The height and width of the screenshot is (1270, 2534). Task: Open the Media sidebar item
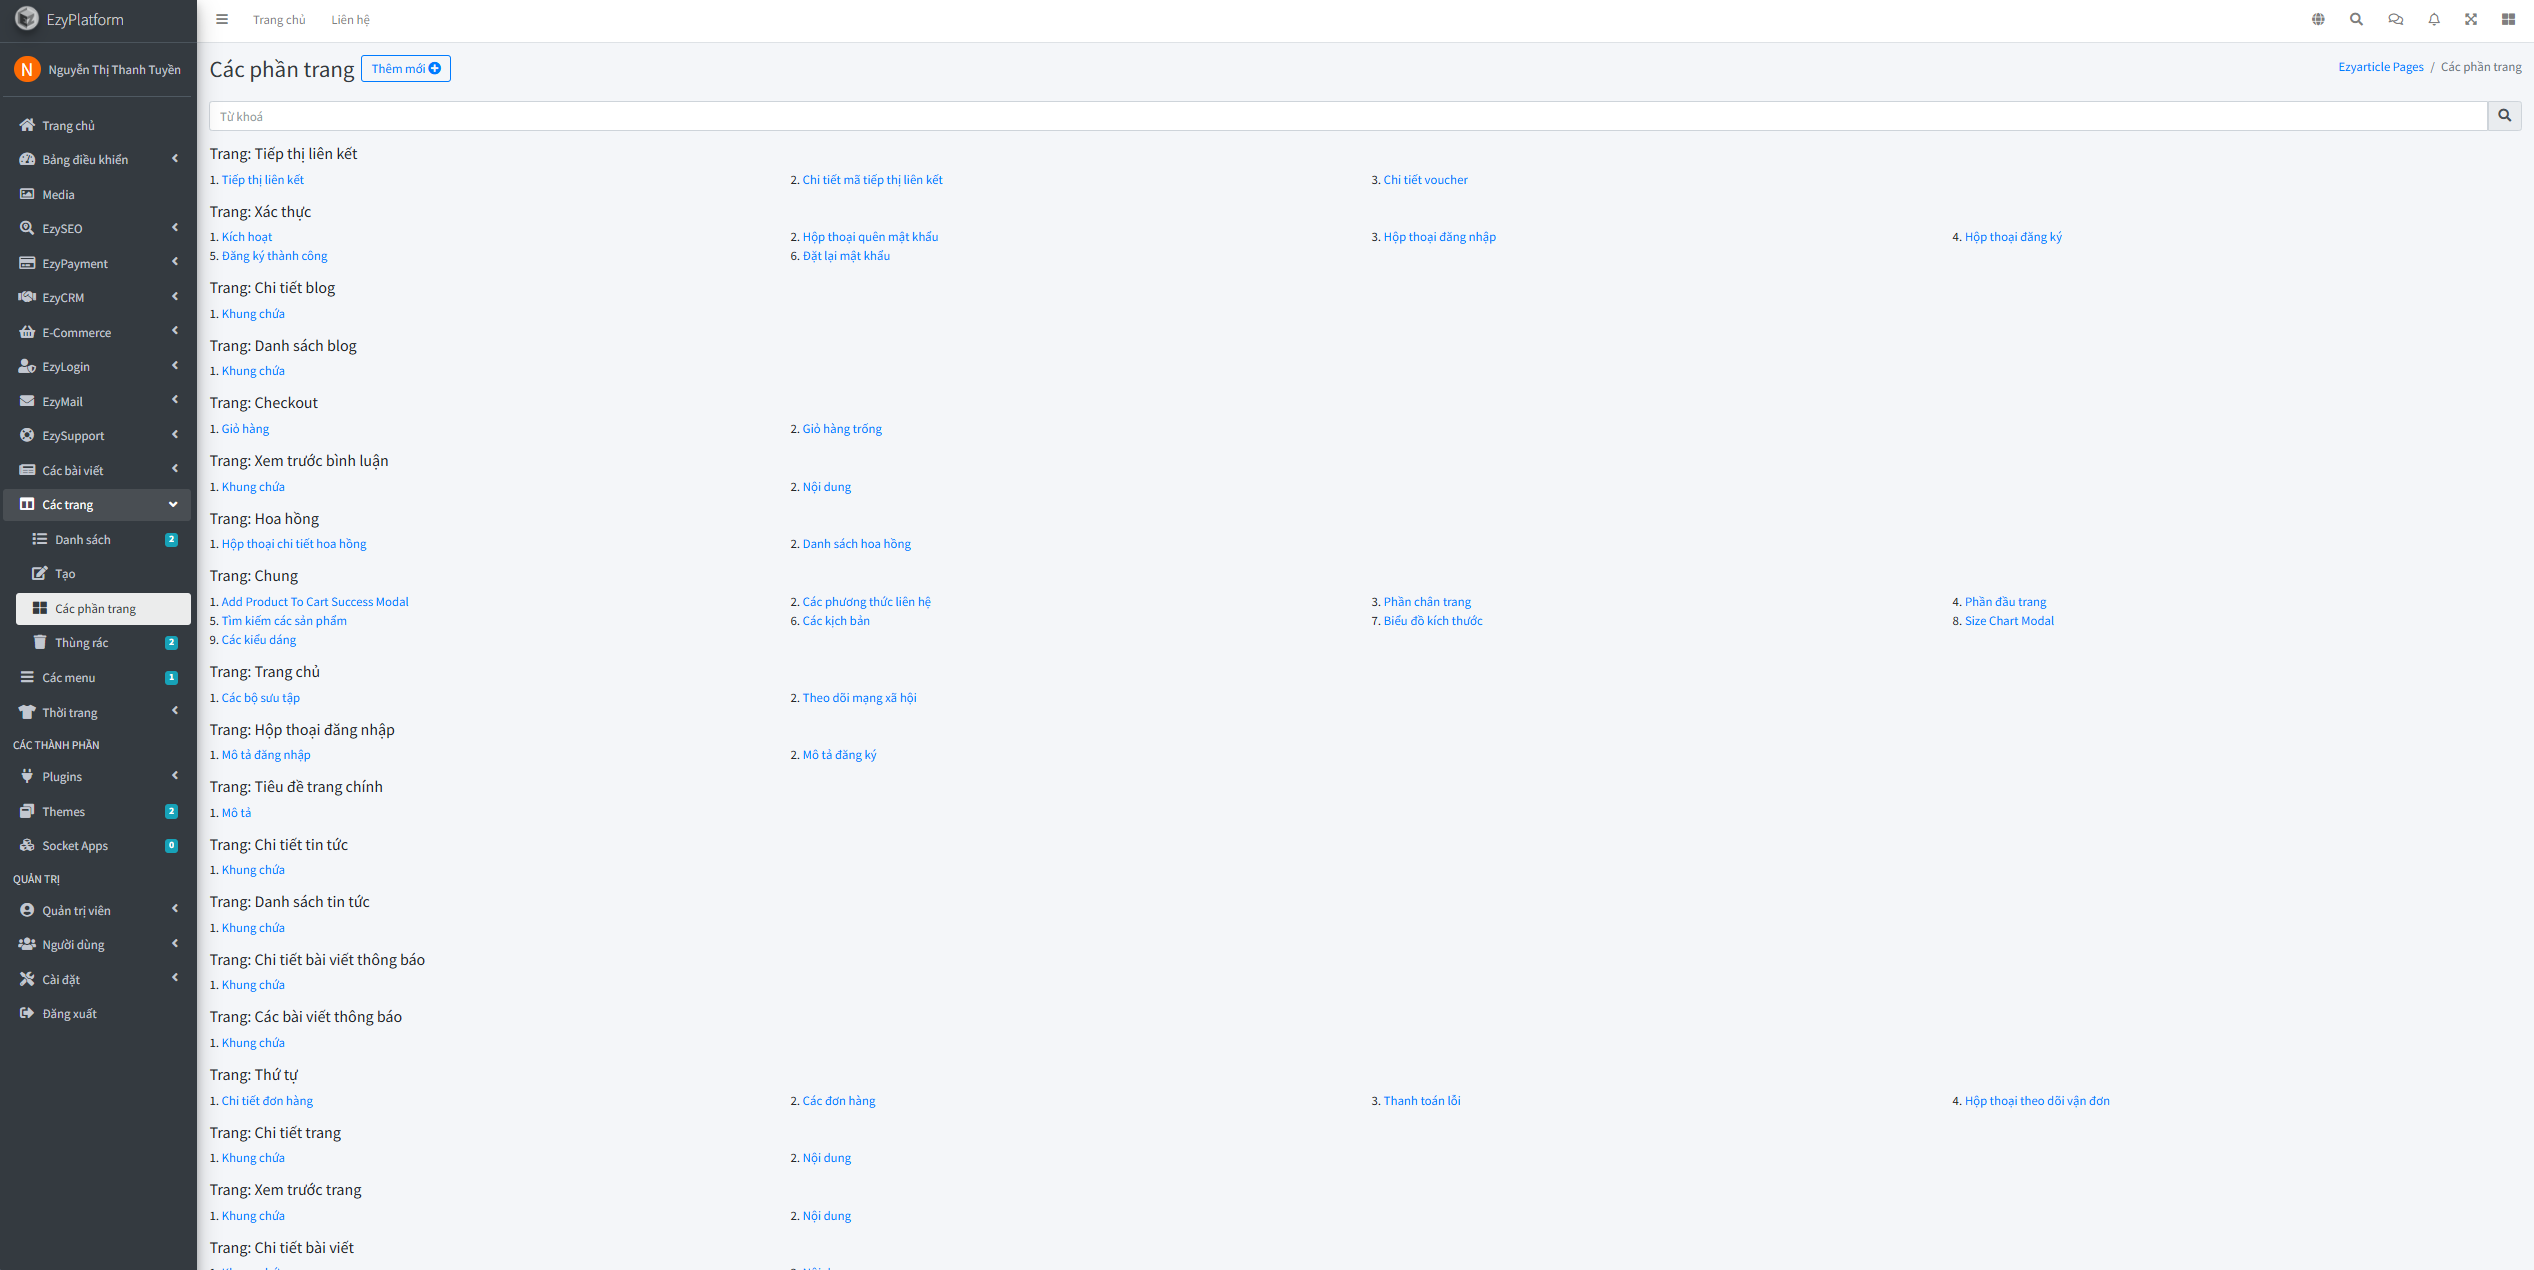[x=58, y=195]
